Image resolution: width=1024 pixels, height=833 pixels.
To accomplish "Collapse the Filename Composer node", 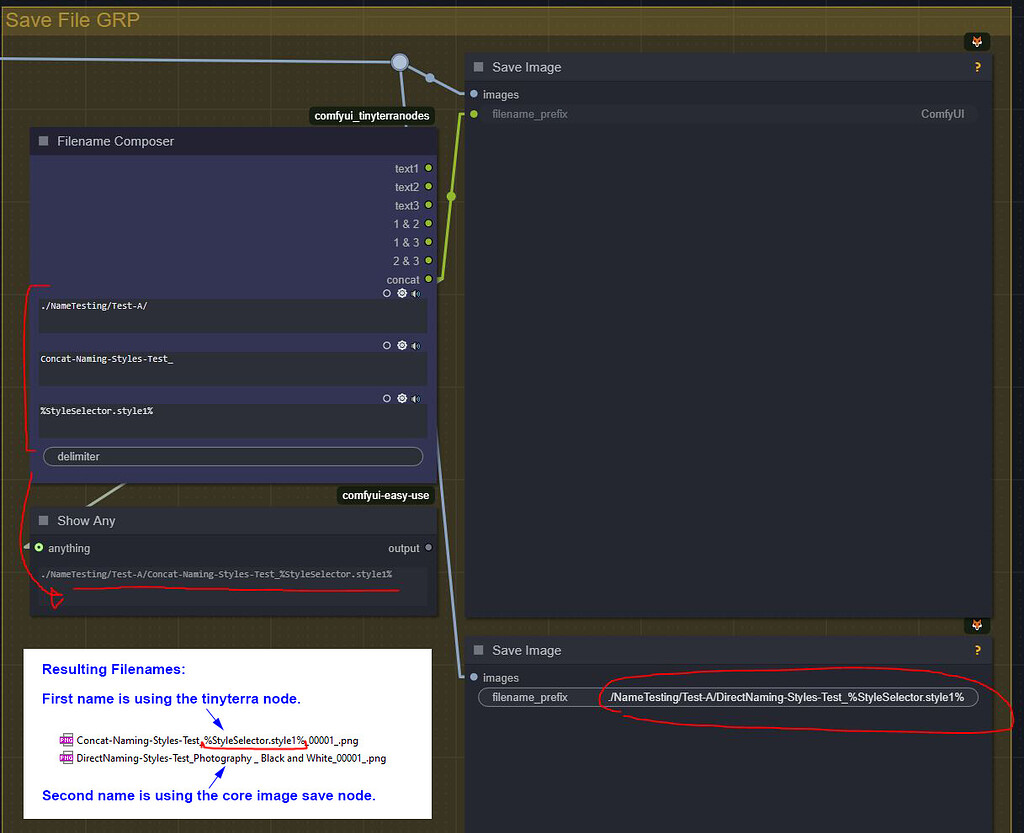I will click(x=42, y=141).
